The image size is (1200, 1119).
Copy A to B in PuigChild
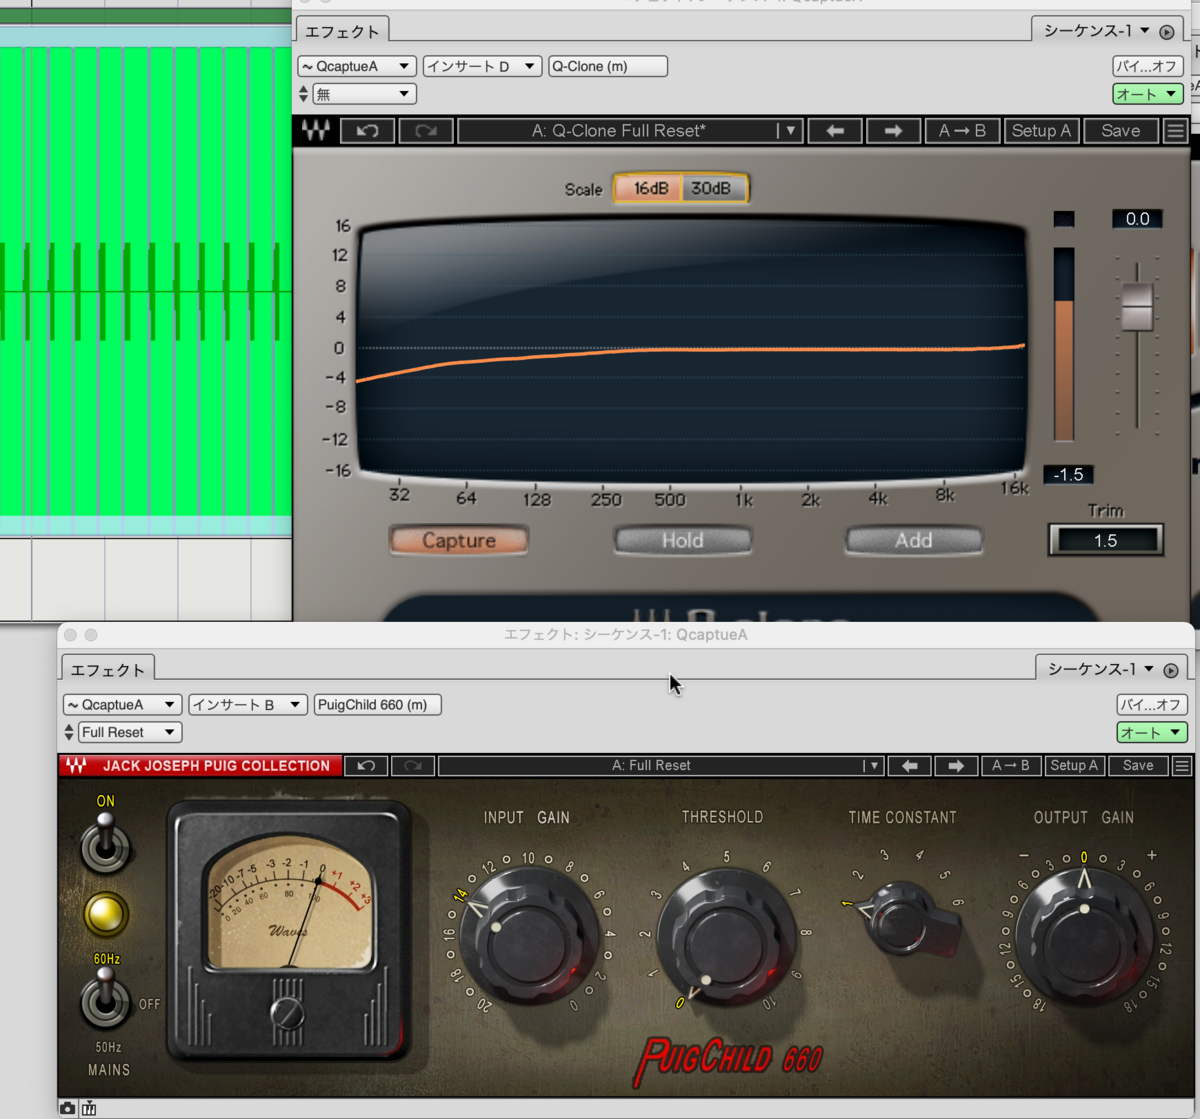(1010, 766)
